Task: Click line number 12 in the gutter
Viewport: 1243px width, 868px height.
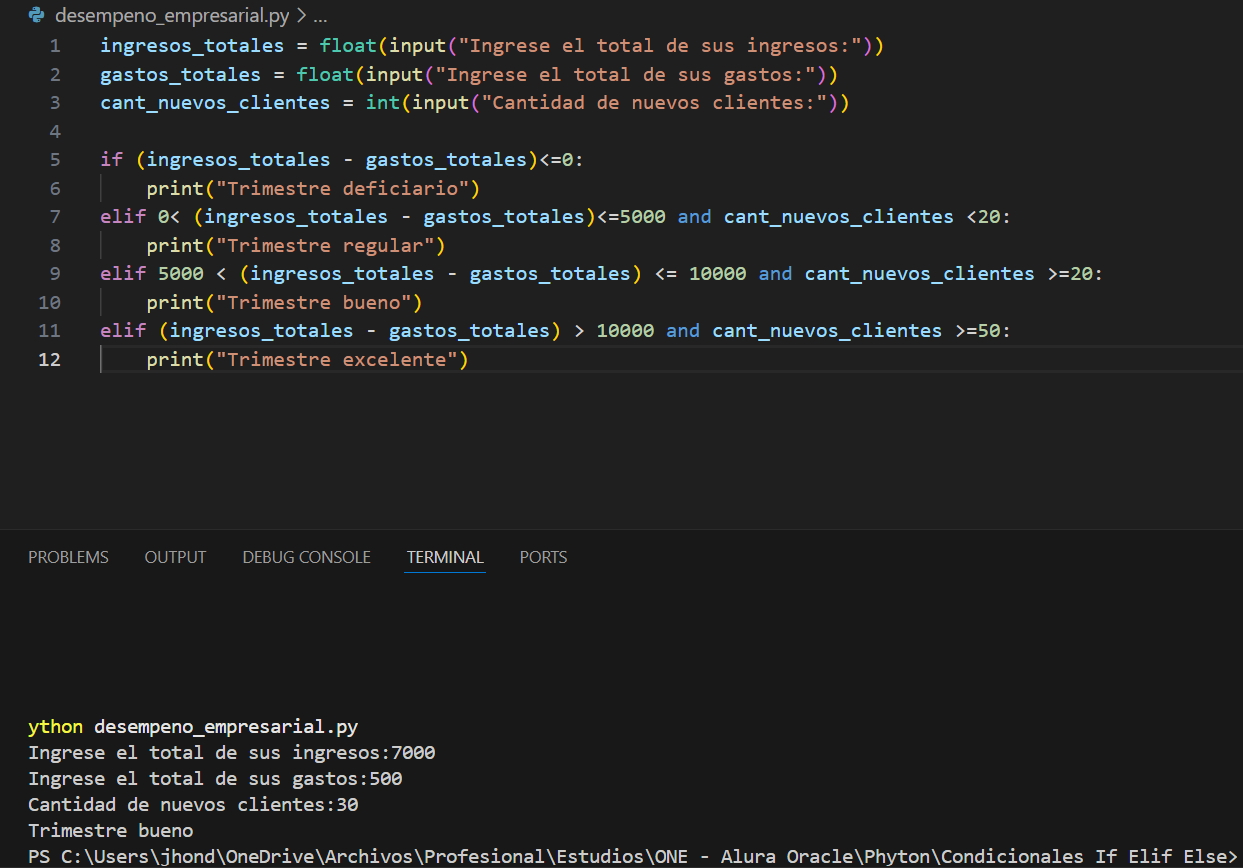Action: pos(49,359)
